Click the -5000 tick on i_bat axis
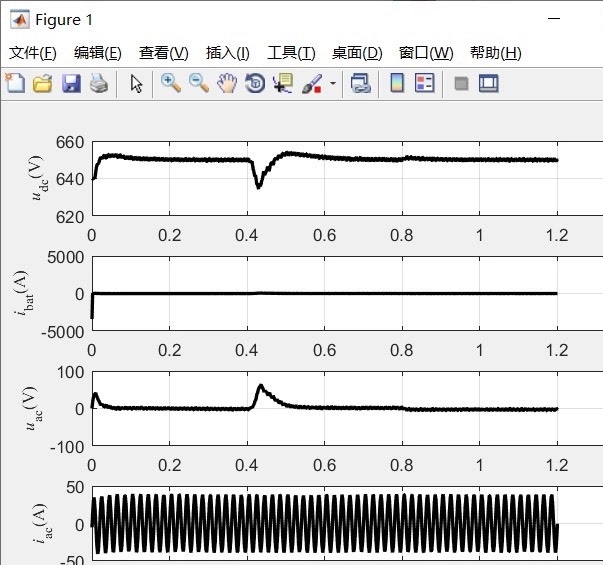Screen dimensions: 603x565 [63, 332]
